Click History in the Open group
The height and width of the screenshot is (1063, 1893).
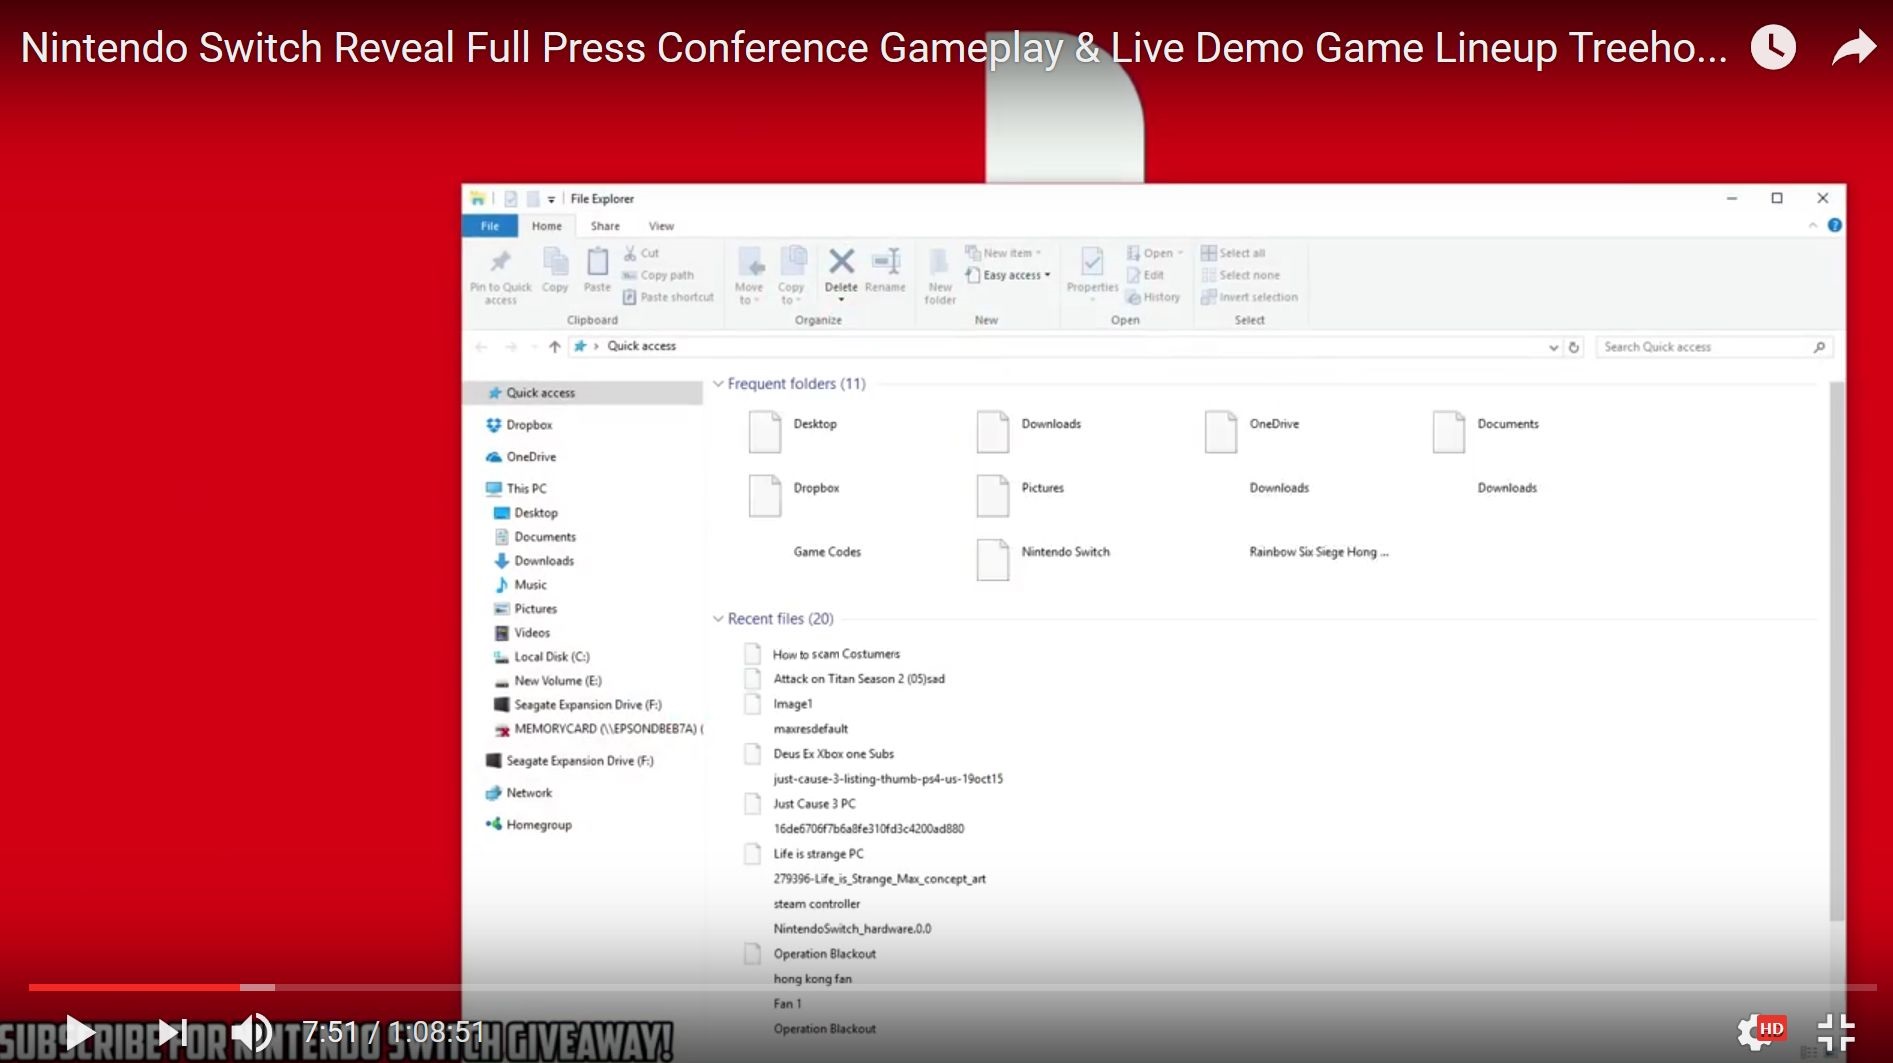pyautogui.click(x=1153, y=297)
